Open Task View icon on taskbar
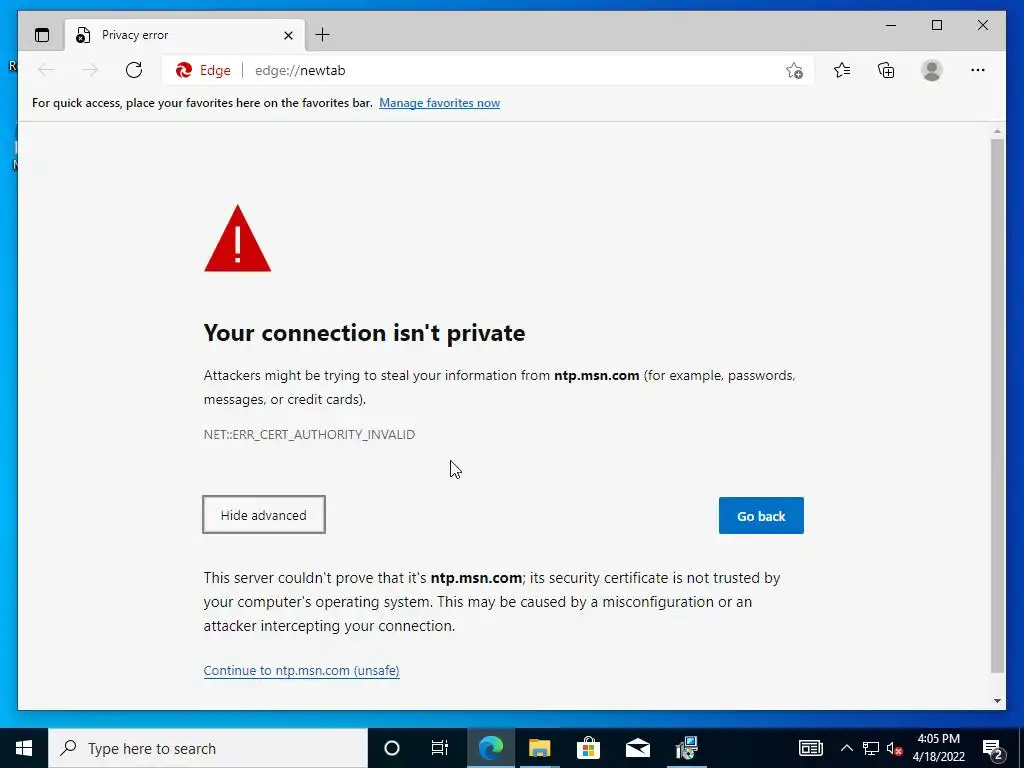This screenshot has width=1024, height=768. point(440,748)
